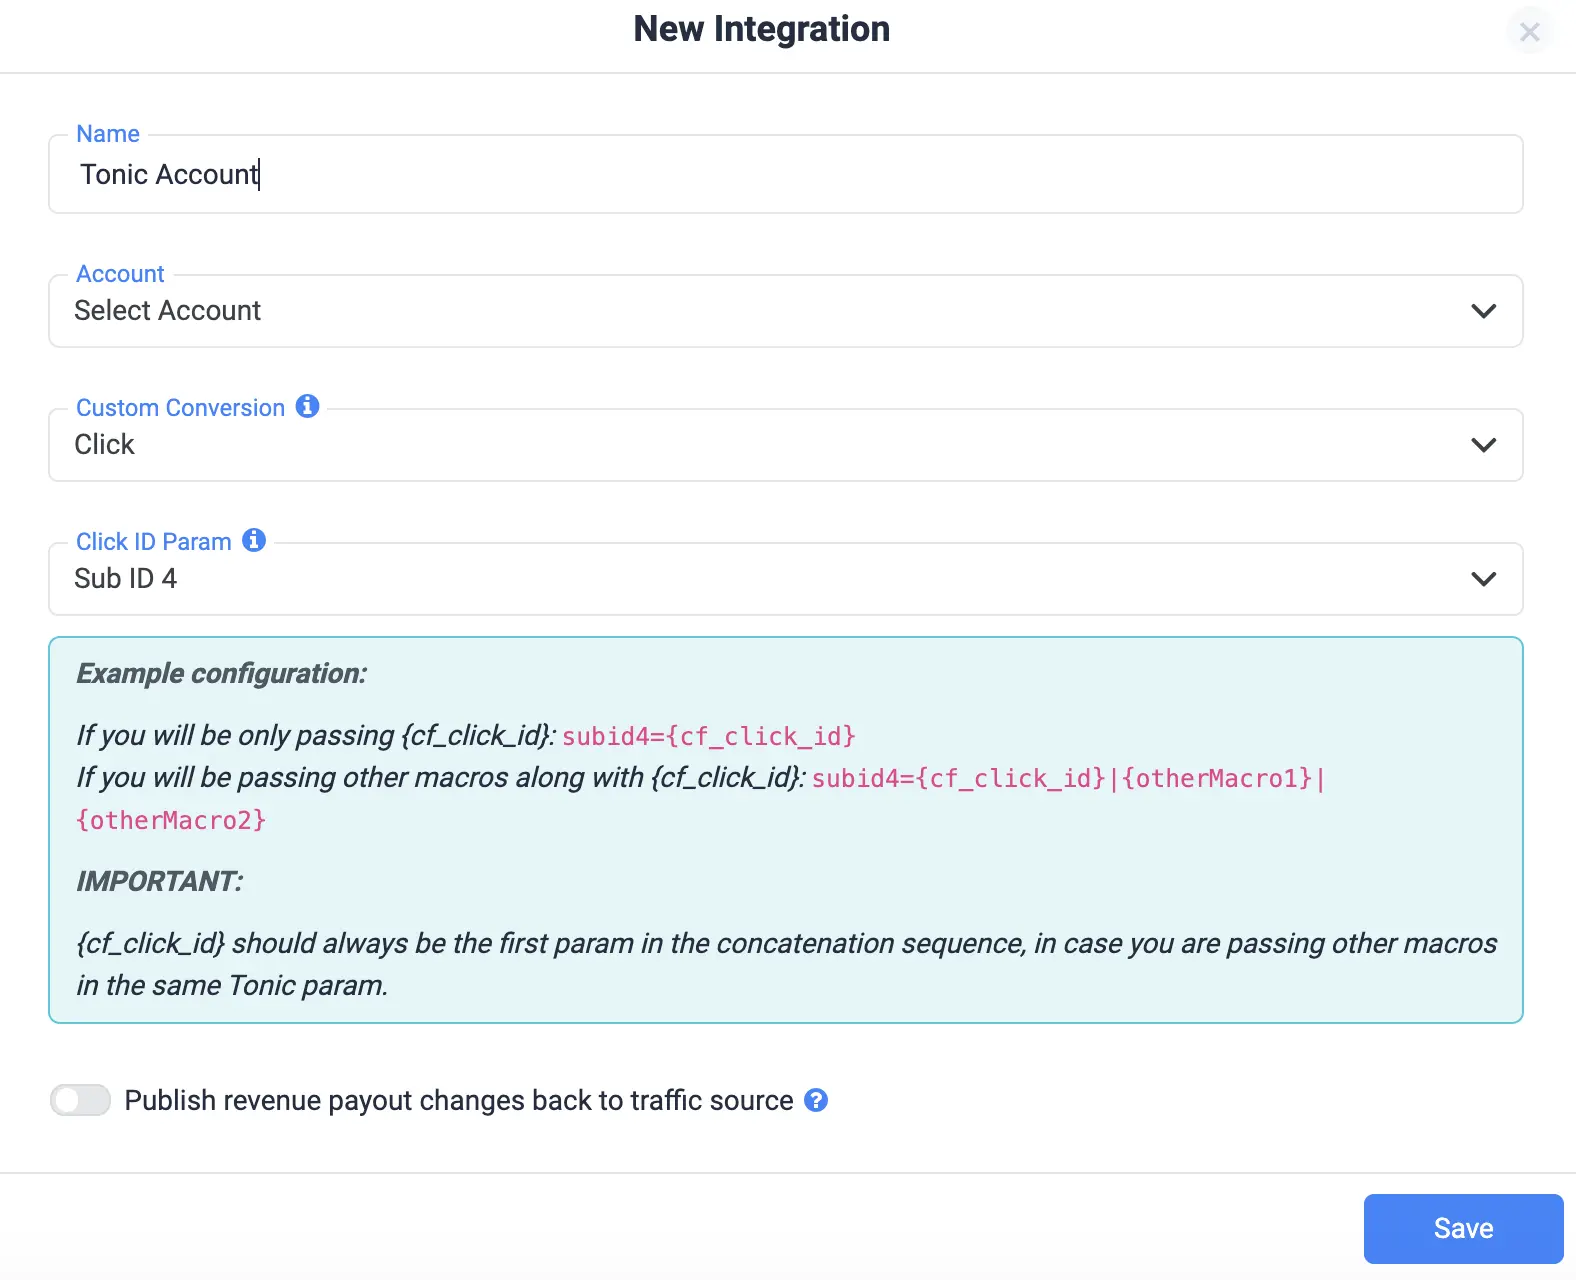Click the Custom Conversion info icon
1576x1280 pixels.
[308, 406]
